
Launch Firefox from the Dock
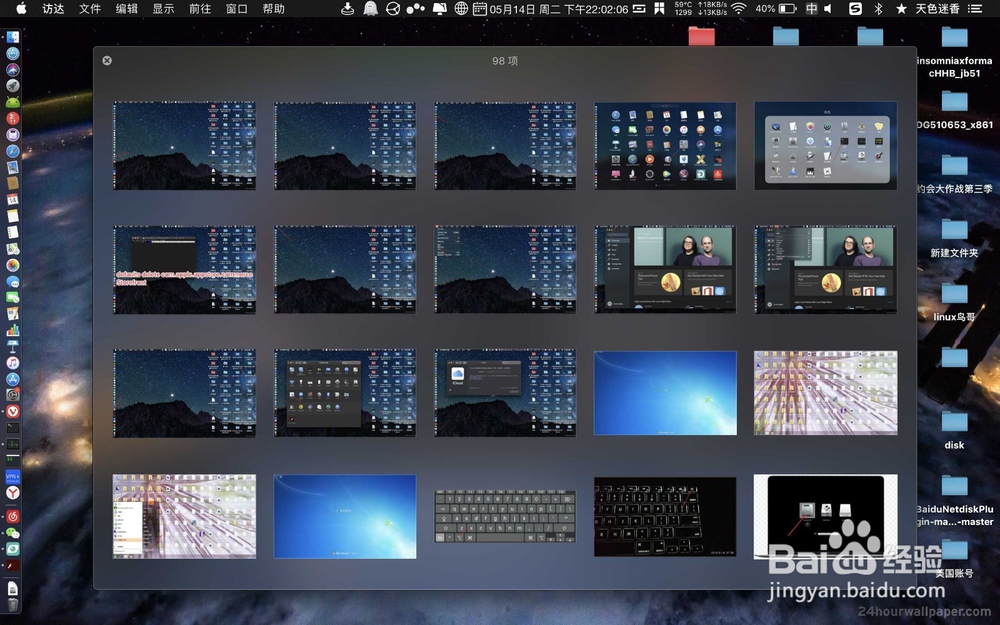(13, 53)
